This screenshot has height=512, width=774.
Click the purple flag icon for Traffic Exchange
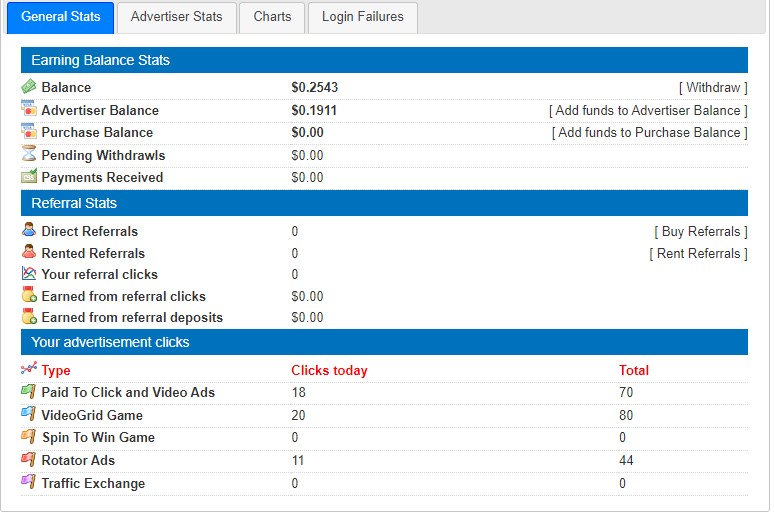pyautogui.click(x=29, y=482)
